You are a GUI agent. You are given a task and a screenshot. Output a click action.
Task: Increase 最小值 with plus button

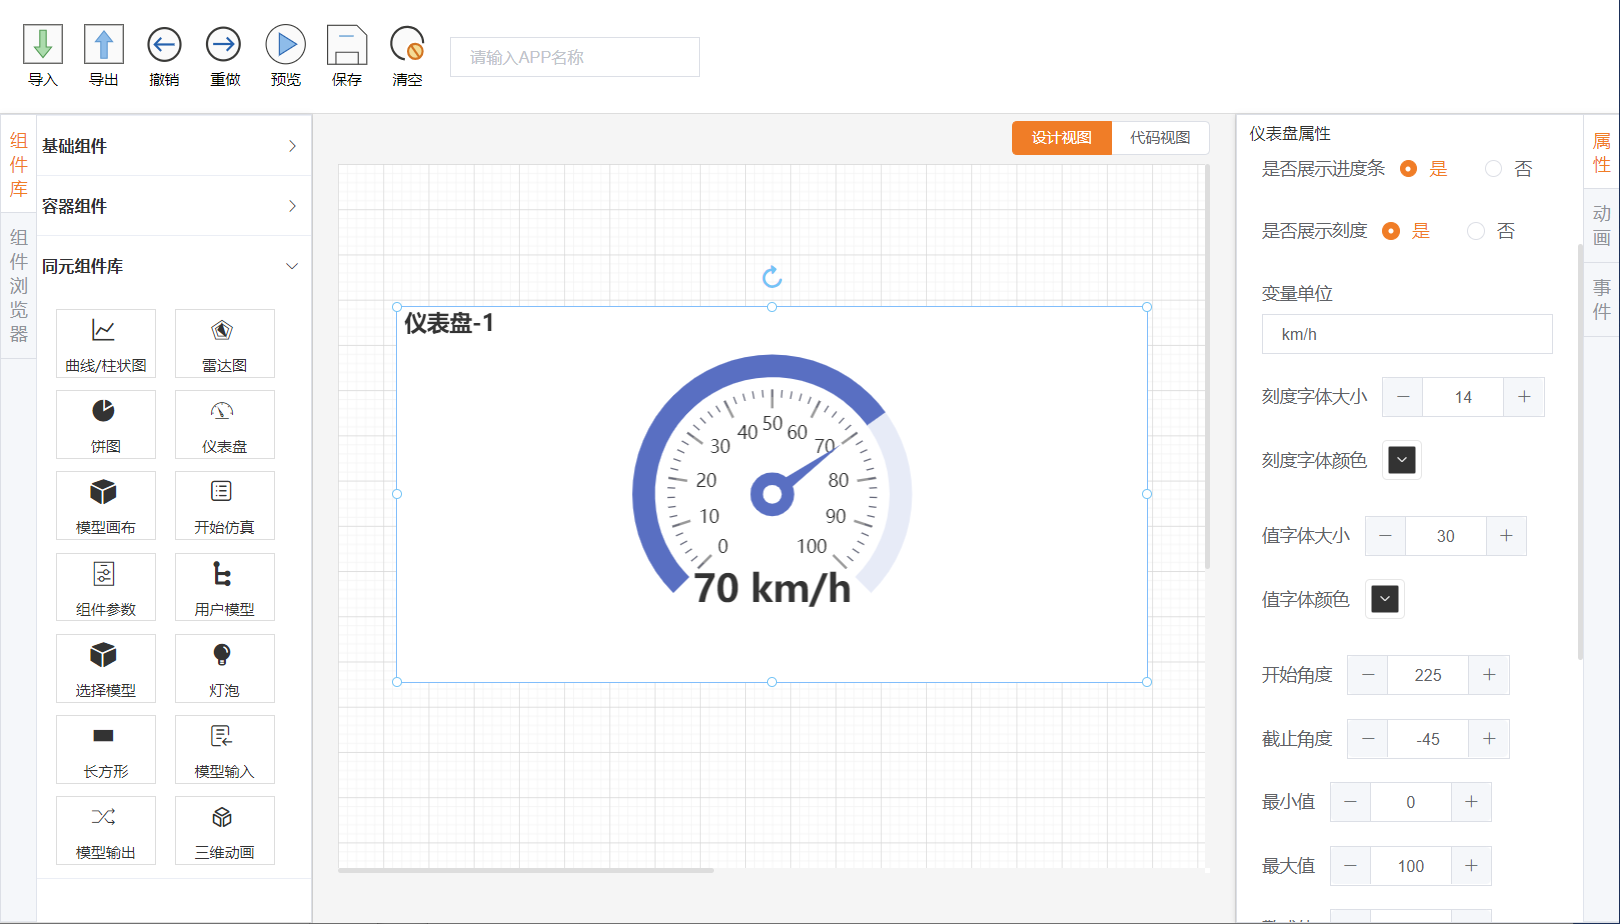click(1471, 802)
